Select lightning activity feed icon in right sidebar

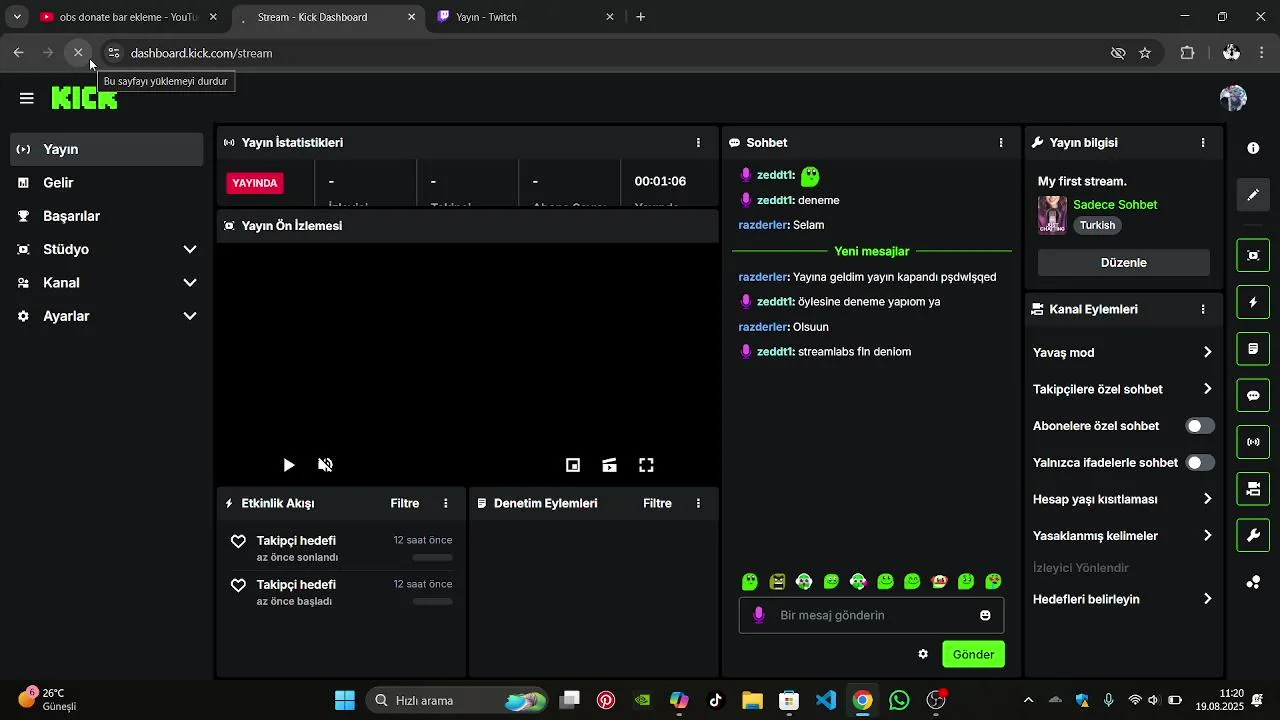tap(1253, 302)
